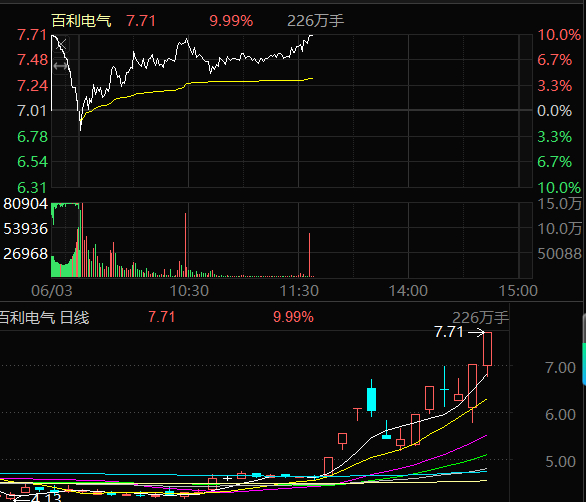Viewport: 586px width, 502px height.
Task: Click the 7.71 price in daily chart header
Action: (161, 317)
